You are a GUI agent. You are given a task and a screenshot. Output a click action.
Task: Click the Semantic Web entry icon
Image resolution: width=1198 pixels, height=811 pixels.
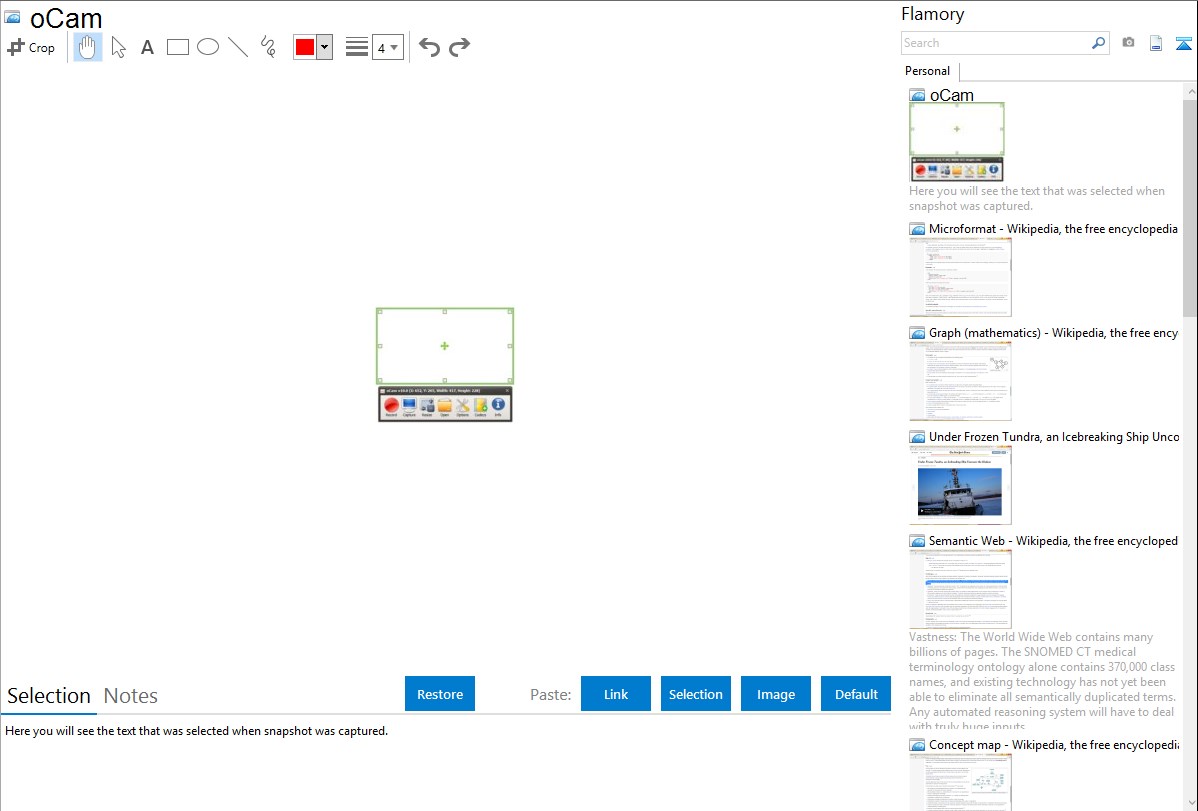pyautogui.click(x=918, y=540)
